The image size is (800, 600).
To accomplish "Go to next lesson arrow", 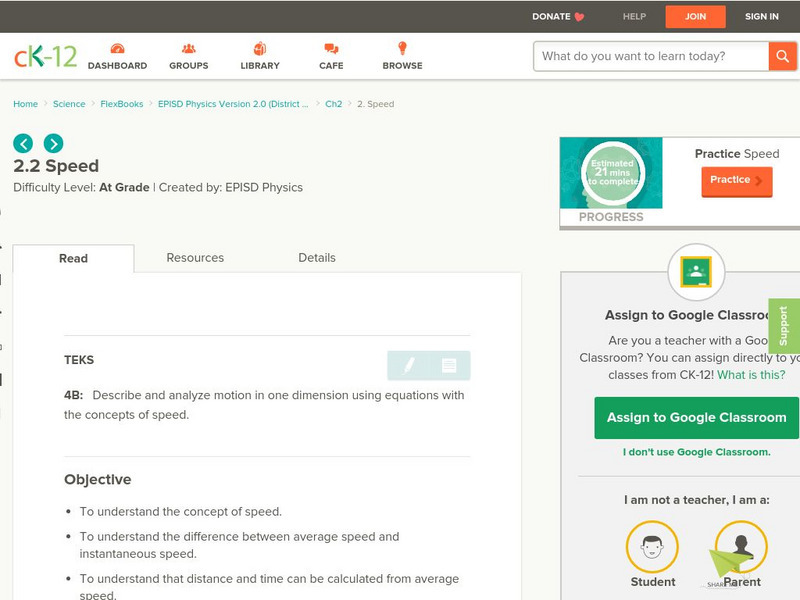I will [x=54, y=143].
